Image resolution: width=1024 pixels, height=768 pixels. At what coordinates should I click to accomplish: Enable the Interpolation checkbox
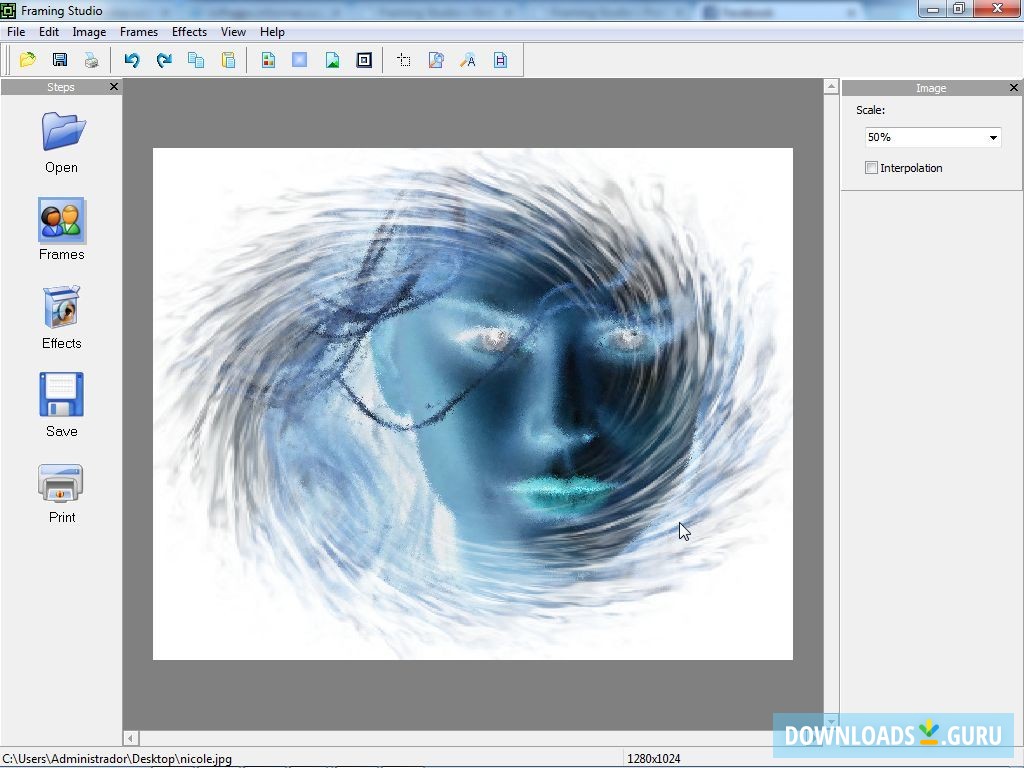[871, 168]
